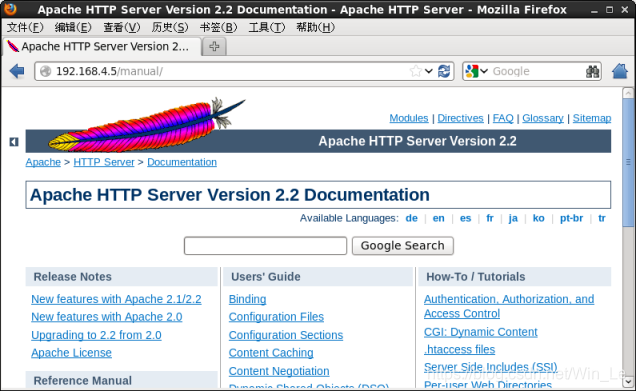Open the Firefox home page icon

coord(620,71)
